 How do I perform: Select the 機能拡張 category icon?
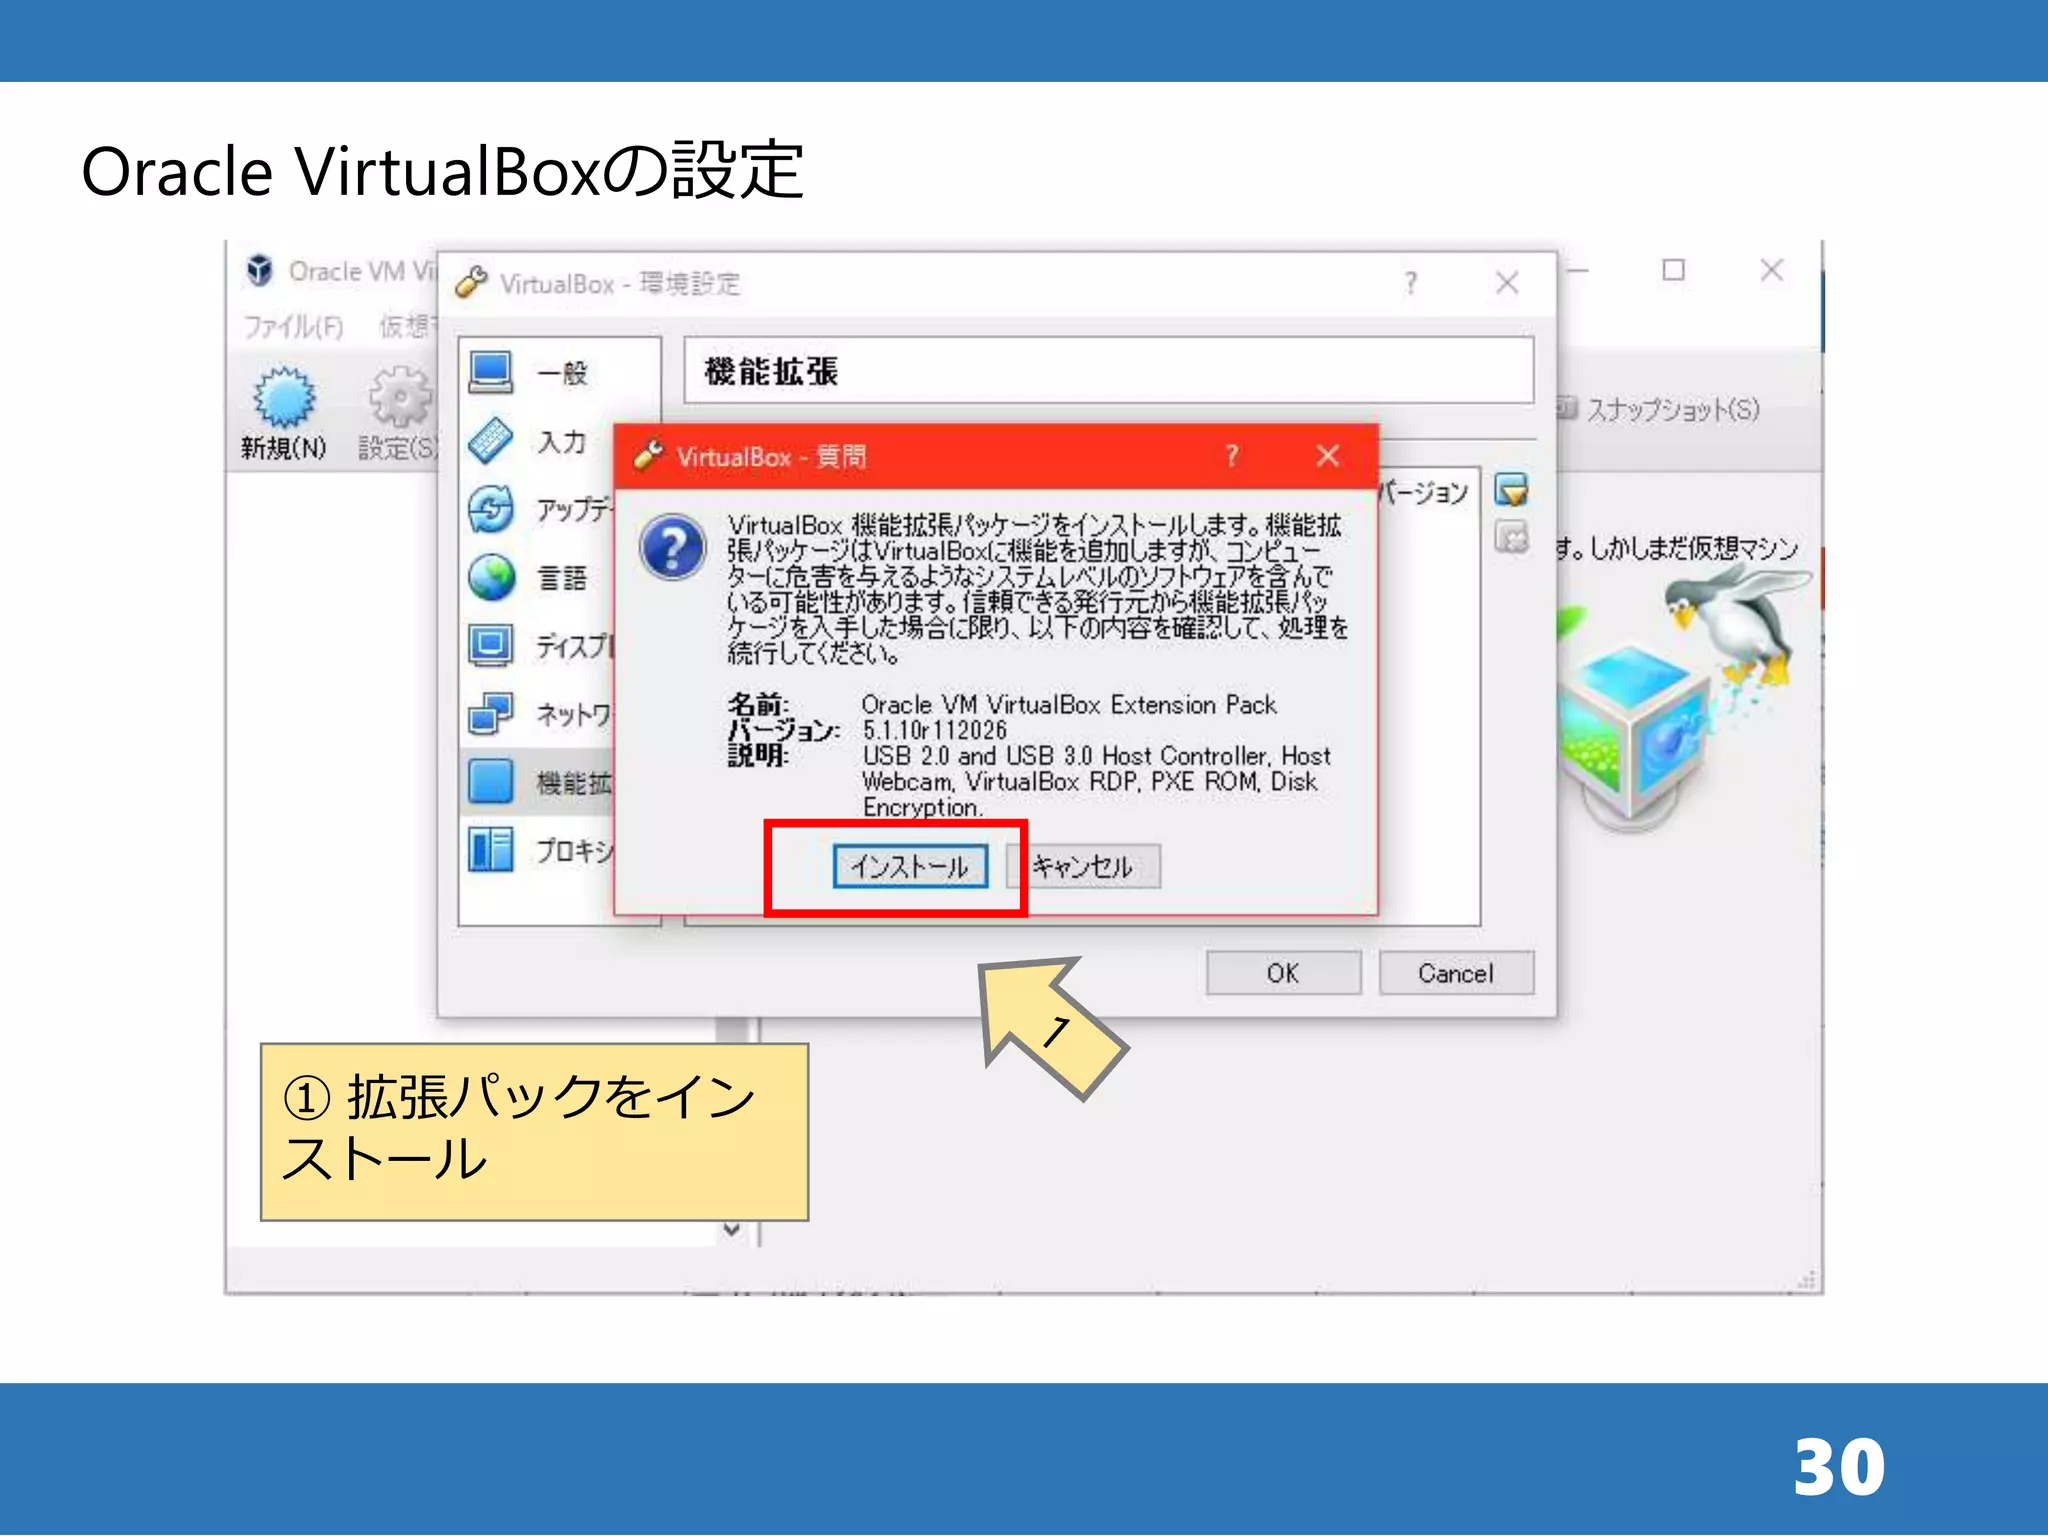coord(491,781)
